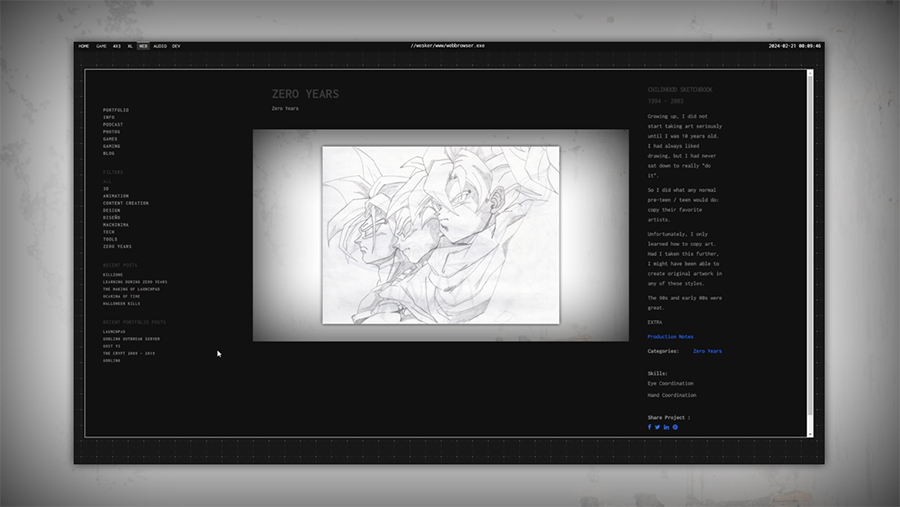Open THE CRYPT 2009 - 2019 post

[129, 354]
